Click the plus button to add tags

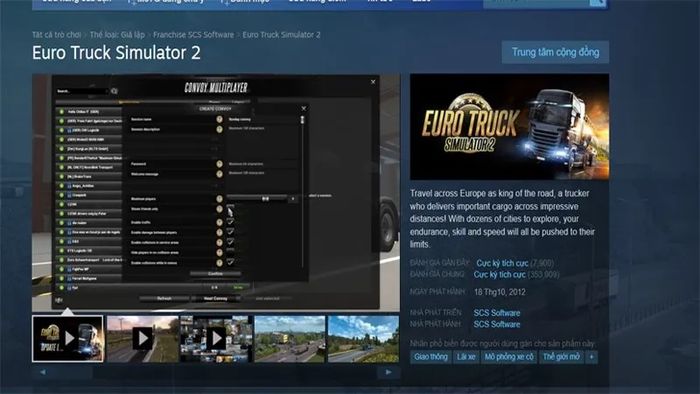tap(592, 357)
